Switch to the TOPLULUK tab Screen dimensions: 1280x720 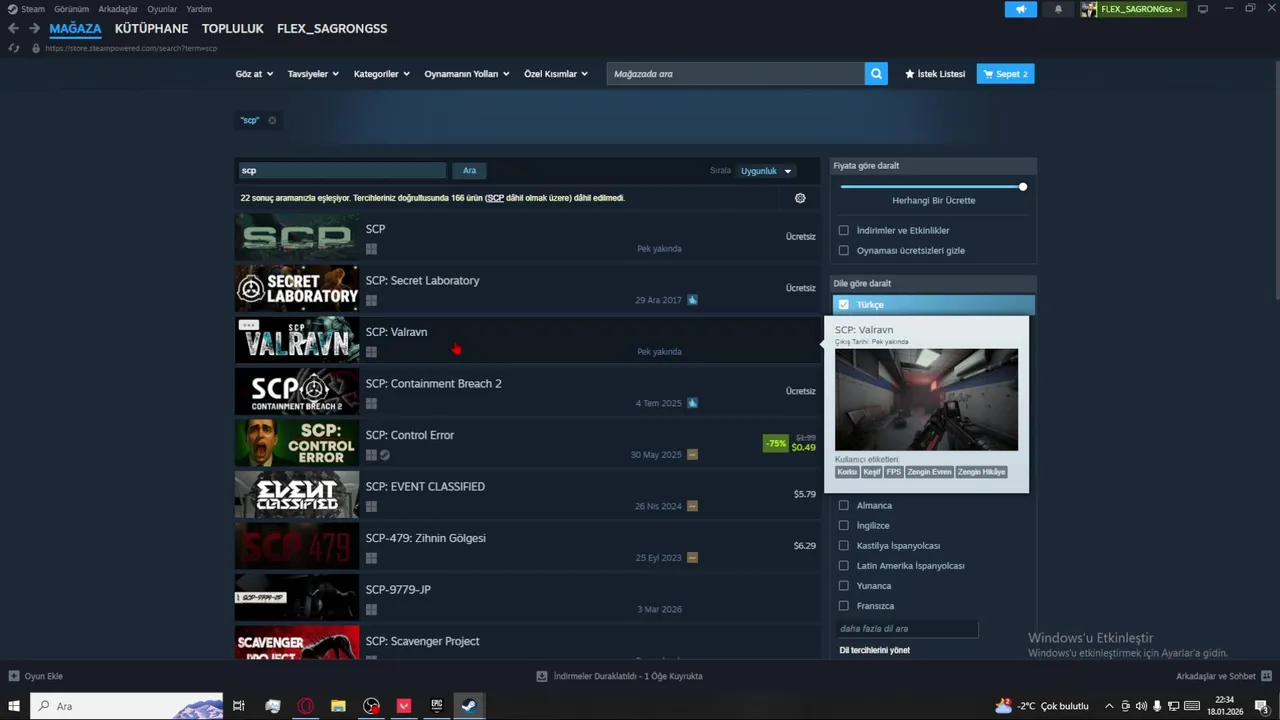pyautogui.click(x=232, y=28)
